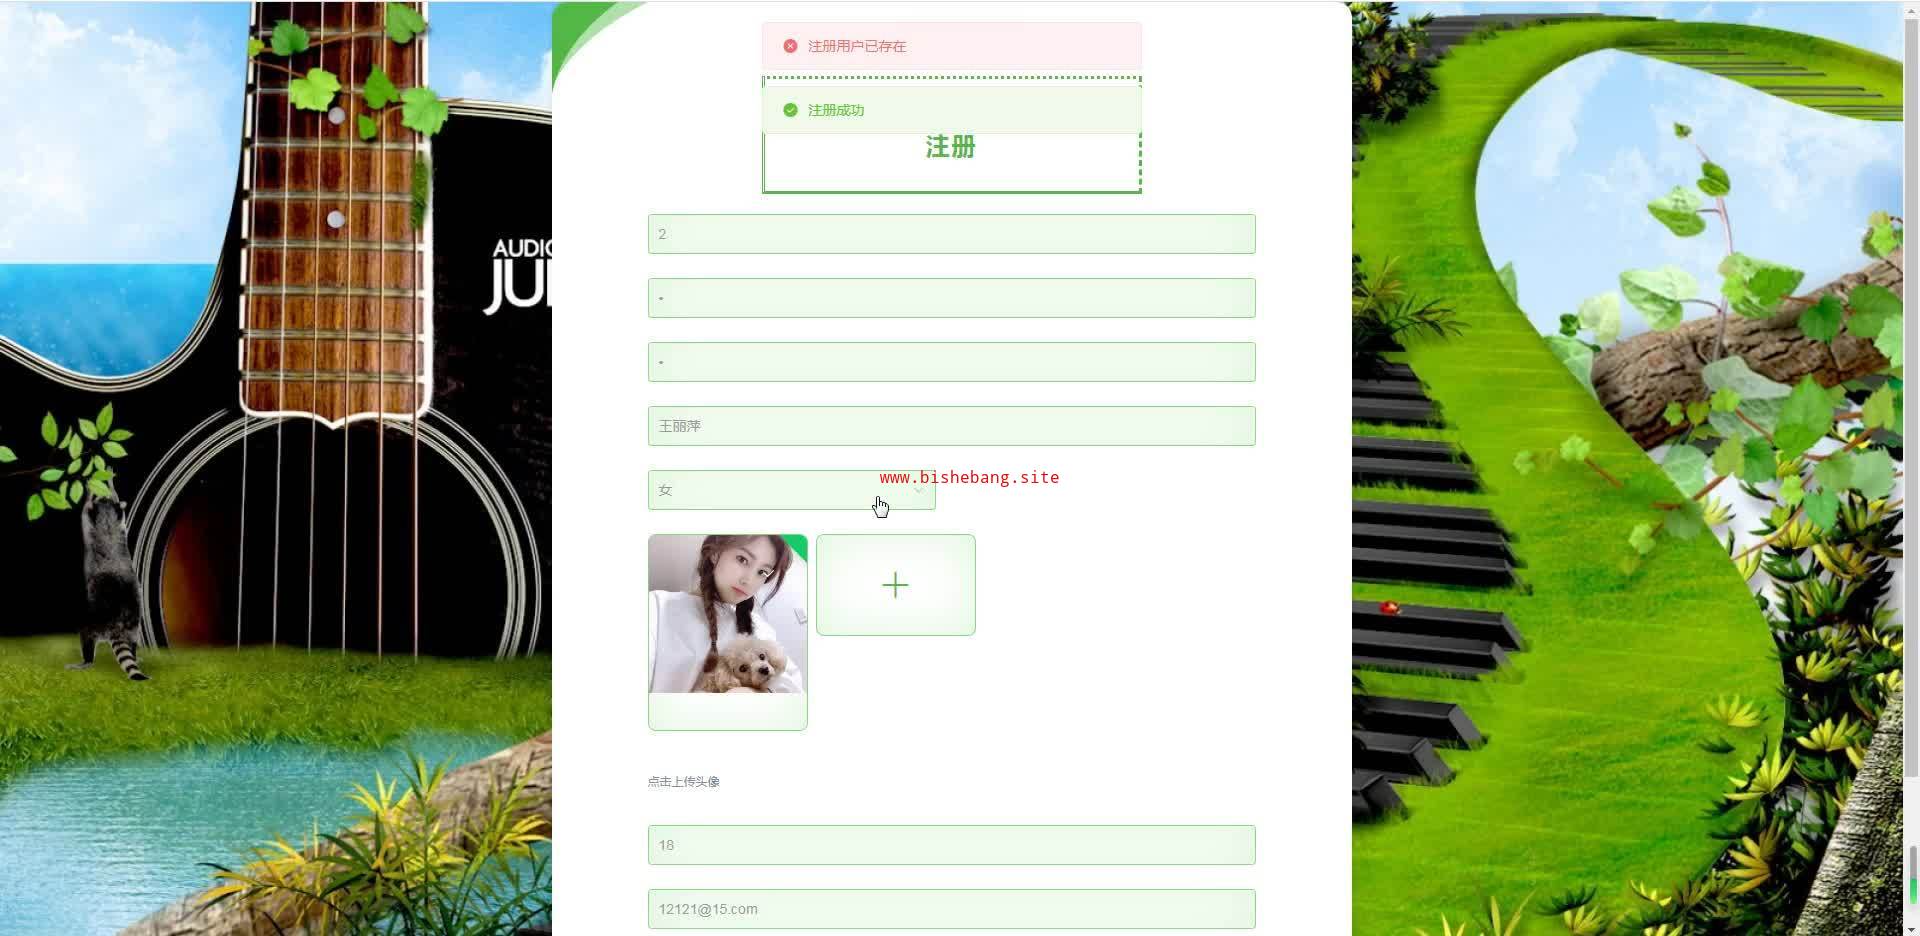Viewport: 1920px width, 936px height.
Task: Click the age field showing 18
Action: [951, 845]
